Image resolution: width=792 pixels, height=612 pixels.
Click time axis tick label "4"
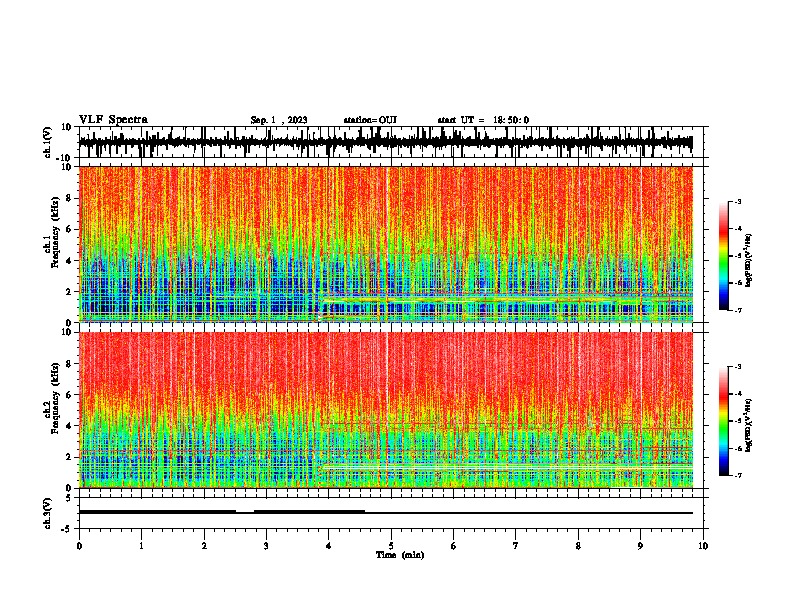click(x=329, y=546)
